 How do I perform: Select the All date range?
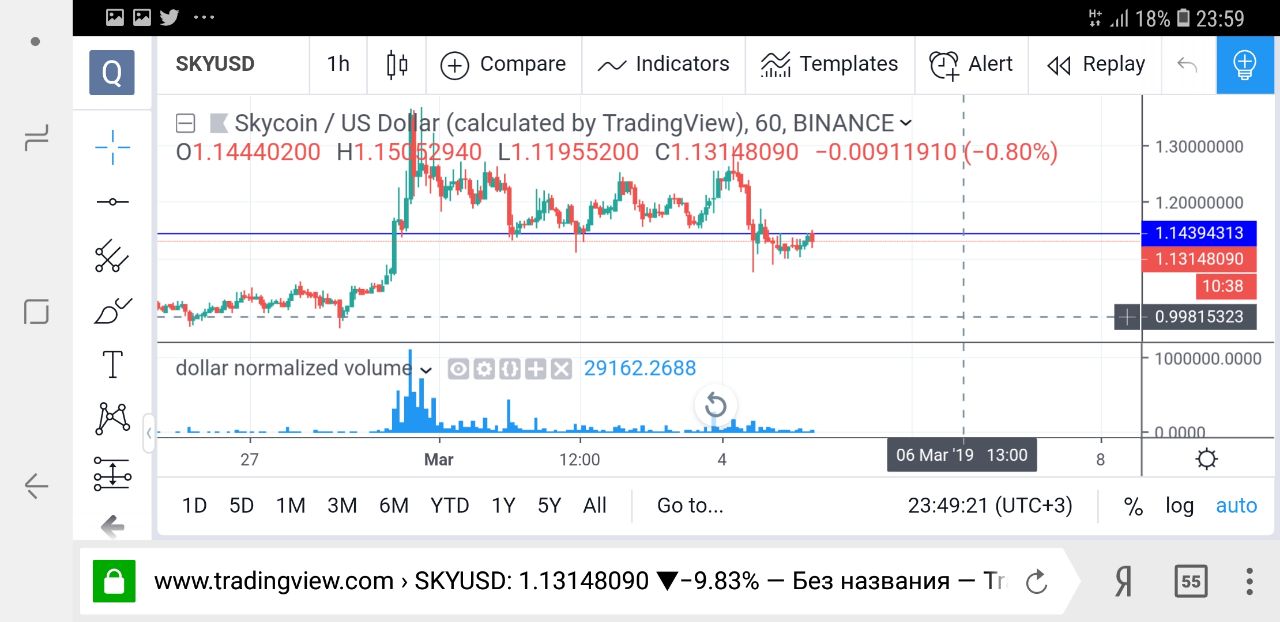(x=595, y=506)
